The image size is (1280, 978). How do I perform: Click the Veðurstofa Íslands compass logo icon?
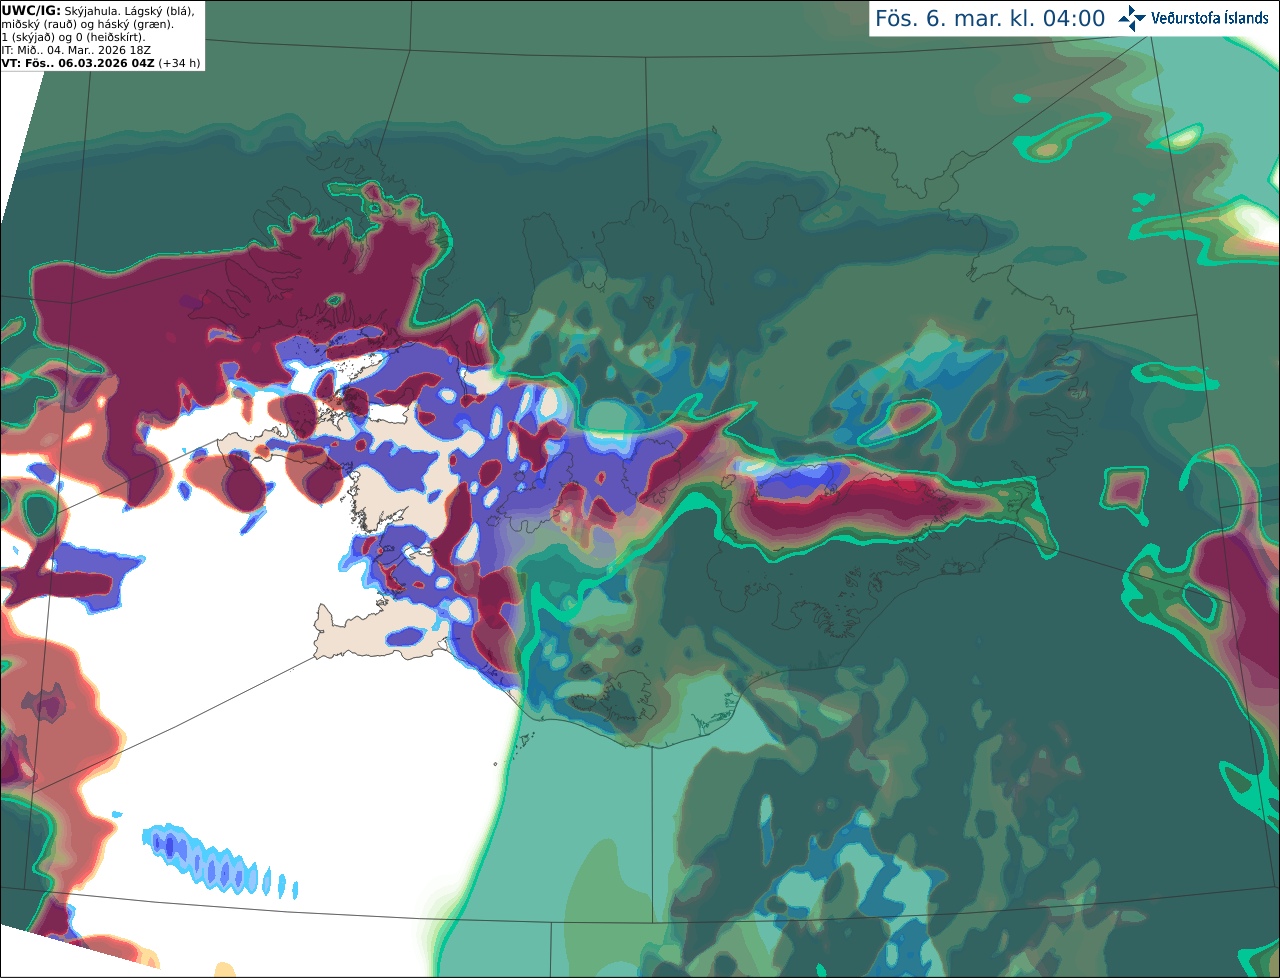(1132, 18)
